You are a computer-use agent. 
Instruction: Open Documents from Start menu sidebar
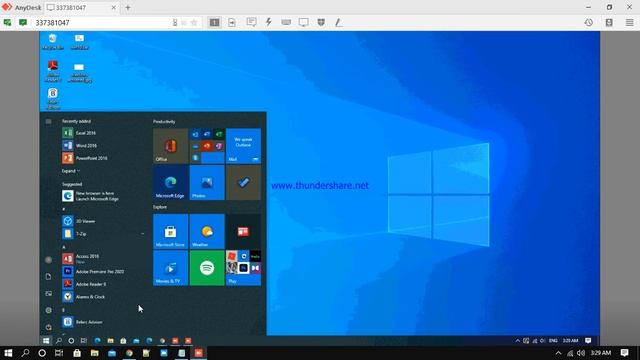tap(48, 277)
